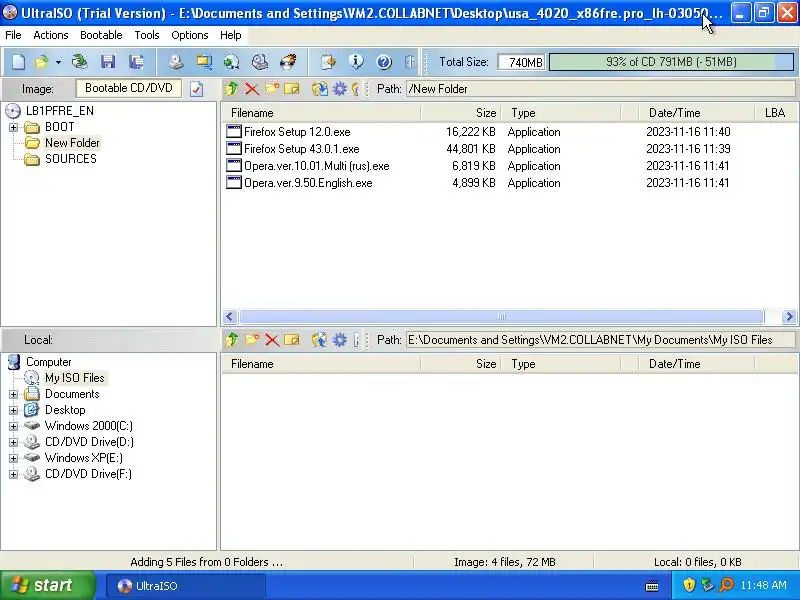Click the Information toolbar icon

[x=356, y=62]
